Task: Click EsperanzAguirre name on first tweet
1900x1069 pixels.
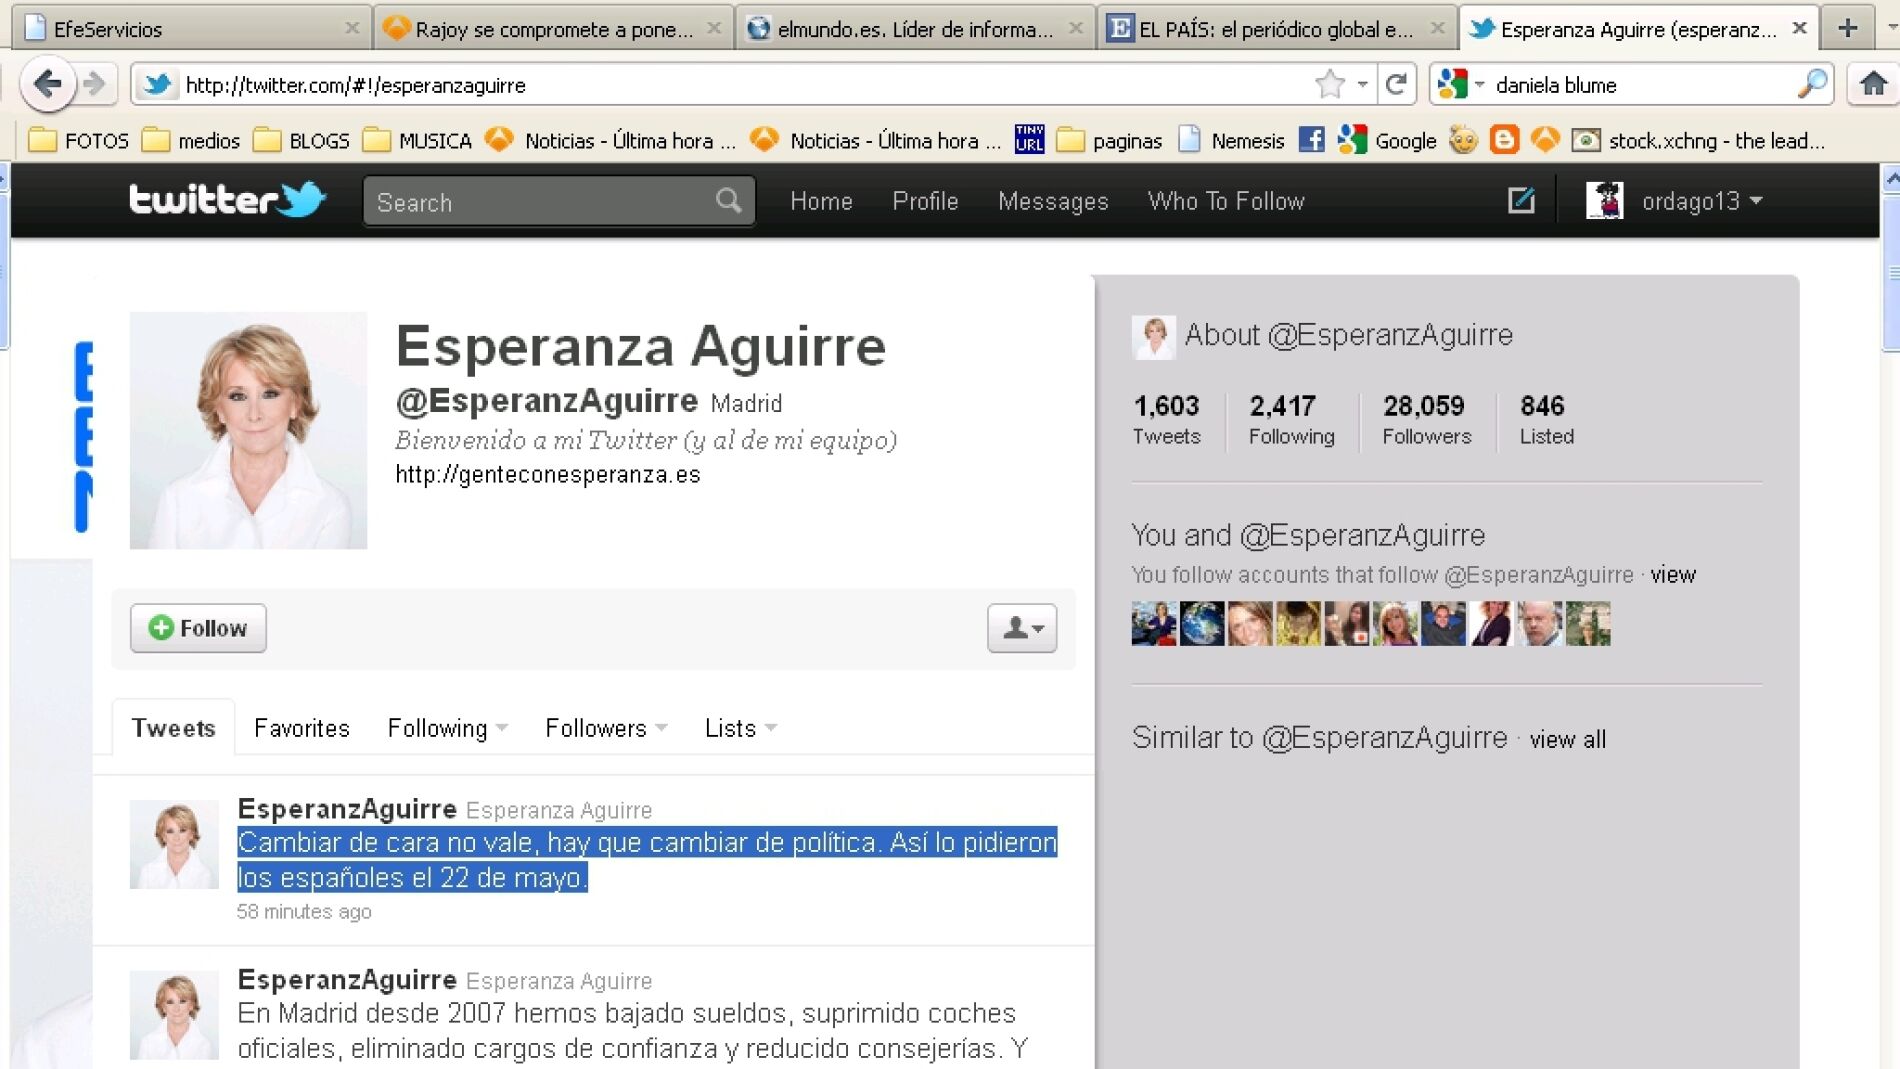Action: coord(347,808)
